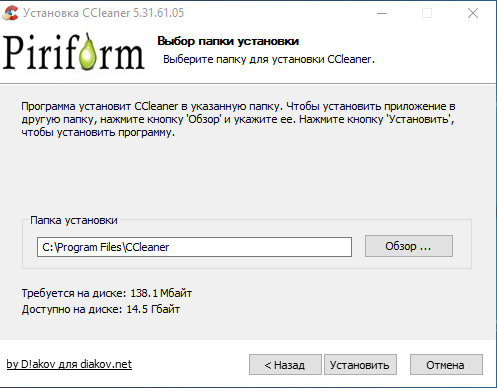This screenshot has width=497, height=388.
Task: Click the CCleaner icon in the title bar
Action: 10,13
